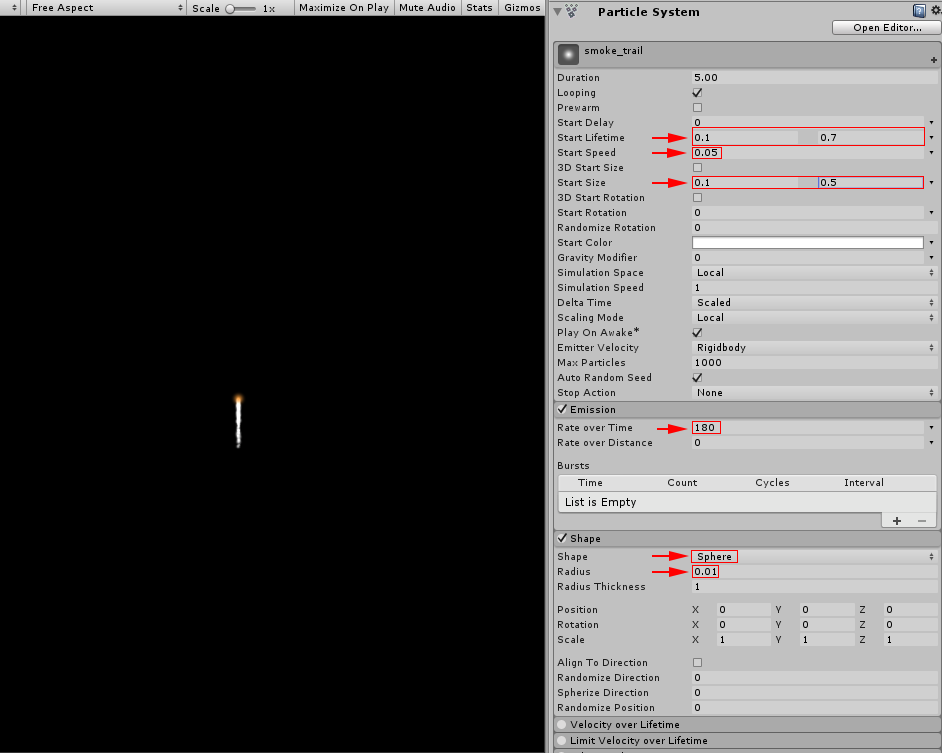Screen dimensions: 942x753
Task: Toggle the Looping checkbox
Action: tap(697, 93)
